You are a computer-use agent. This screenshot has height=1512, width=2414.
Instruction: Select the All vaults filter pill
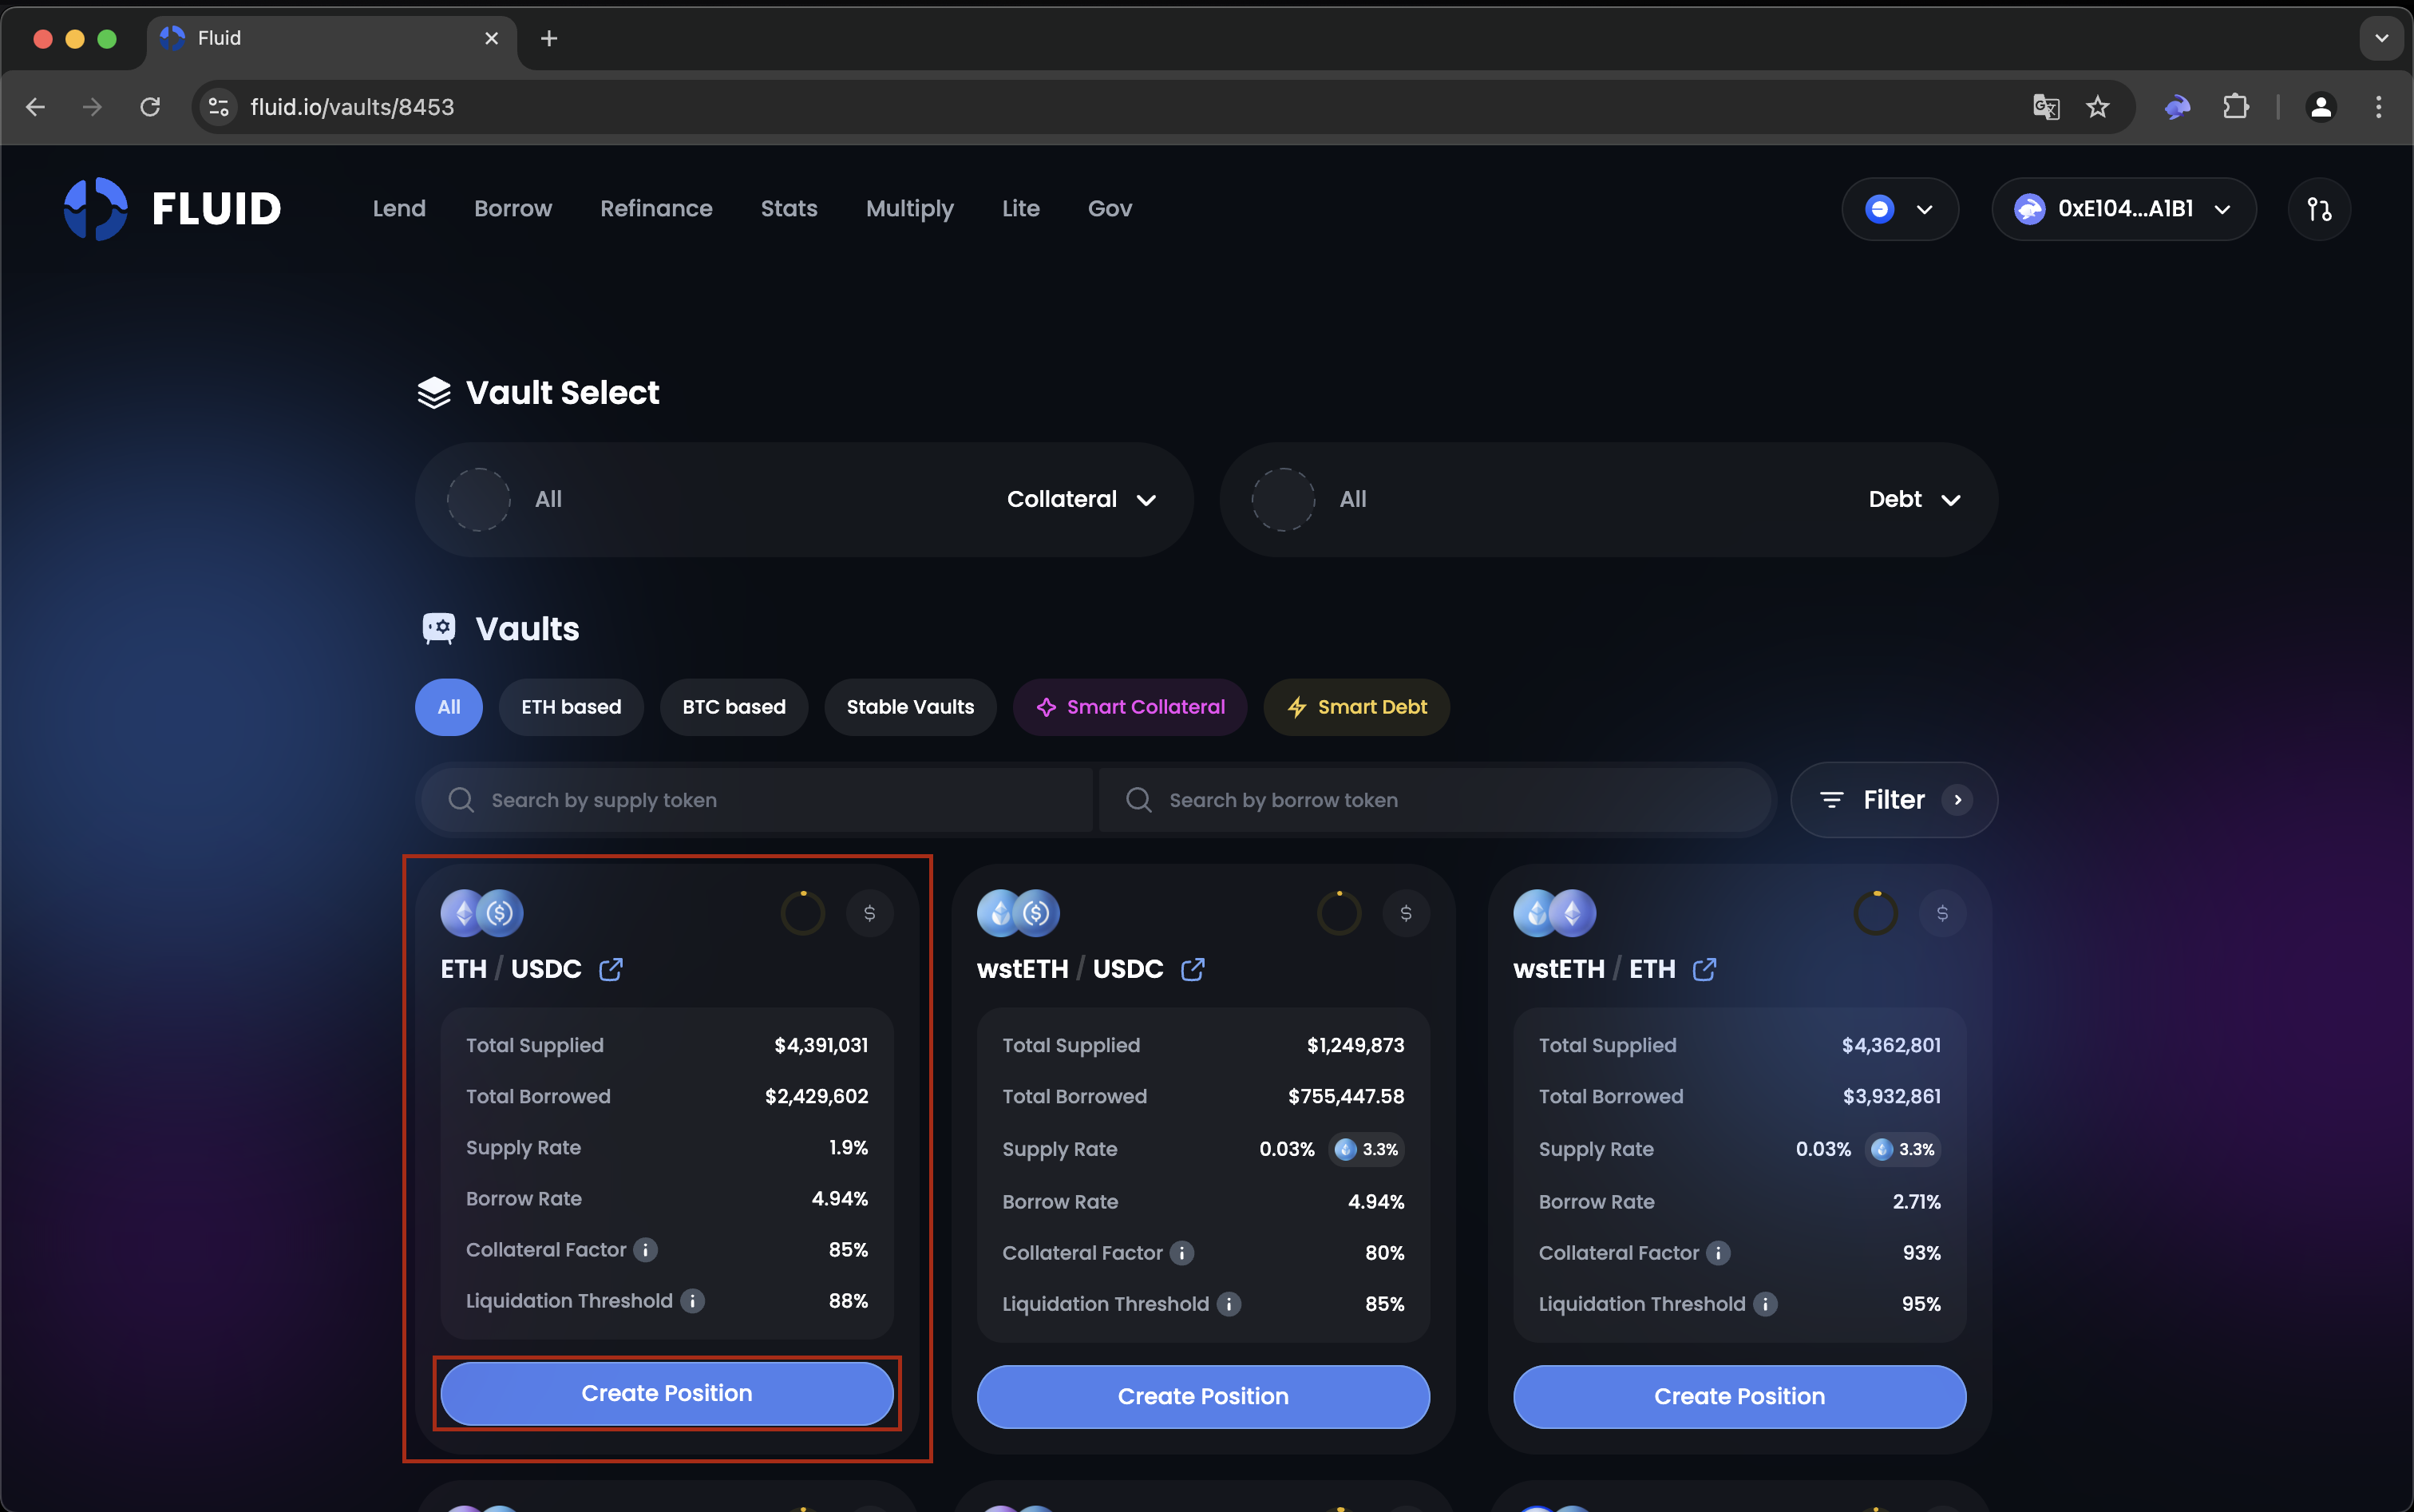click(449, 707)
